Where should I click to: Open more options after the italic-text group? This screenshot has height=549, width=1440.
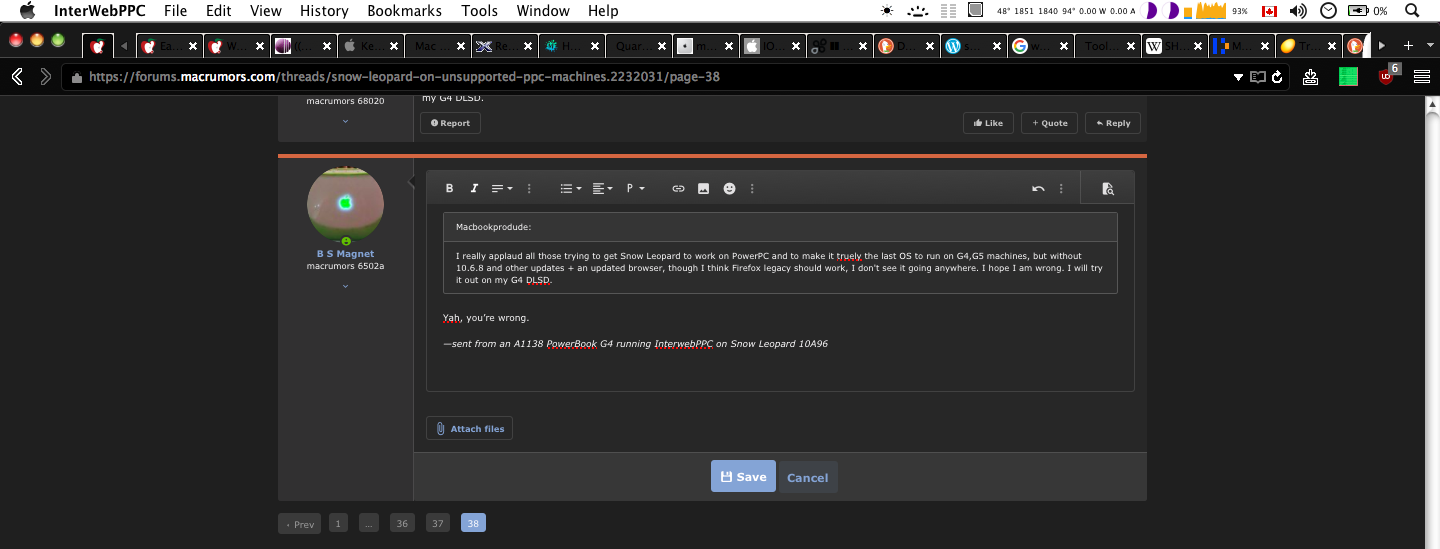(x=530, y=188)
